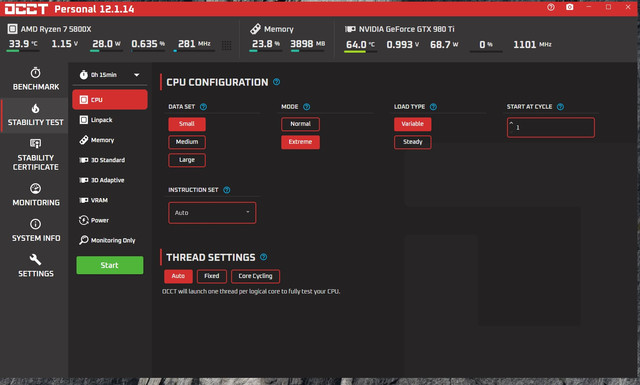The width and height of the screenshot is (640, 385).
Task: Set mode to Extreme
Action: coord(300,142)
